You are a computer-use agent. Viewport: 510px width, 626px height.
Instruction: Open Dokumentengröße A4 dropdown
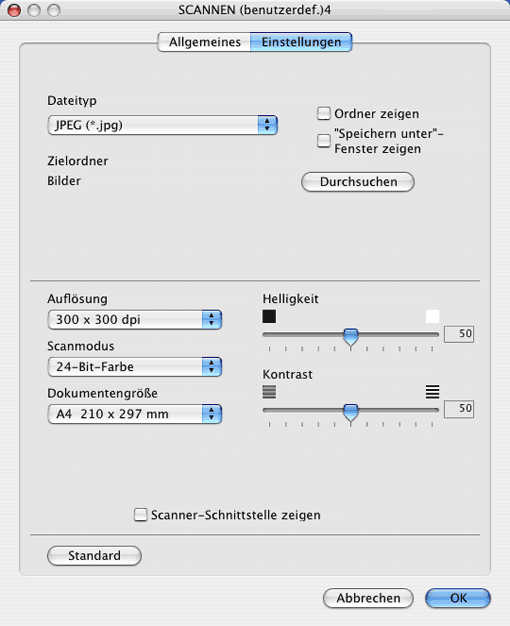pyautogui.click(x=135, y=414)
